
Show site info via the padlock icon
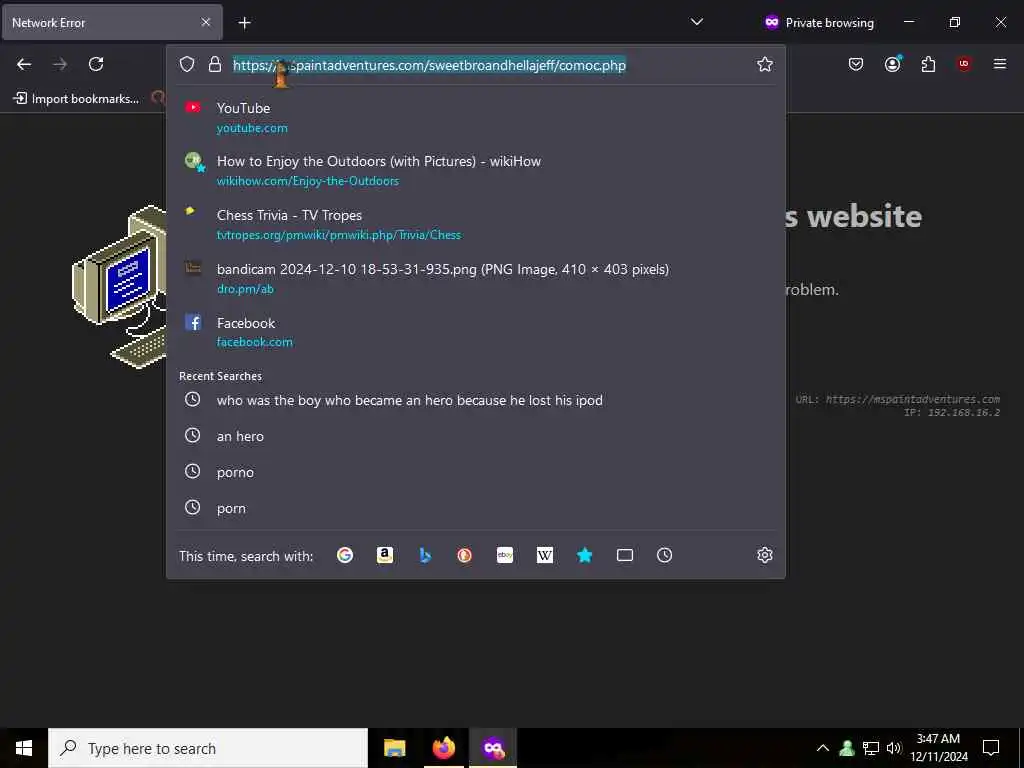click(215, 64)
